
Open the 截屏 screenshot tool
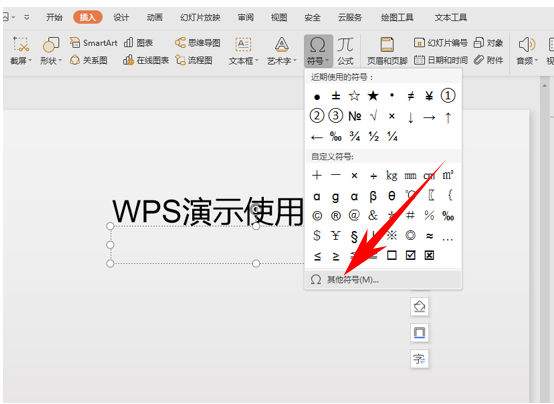(x=21, y=51)
